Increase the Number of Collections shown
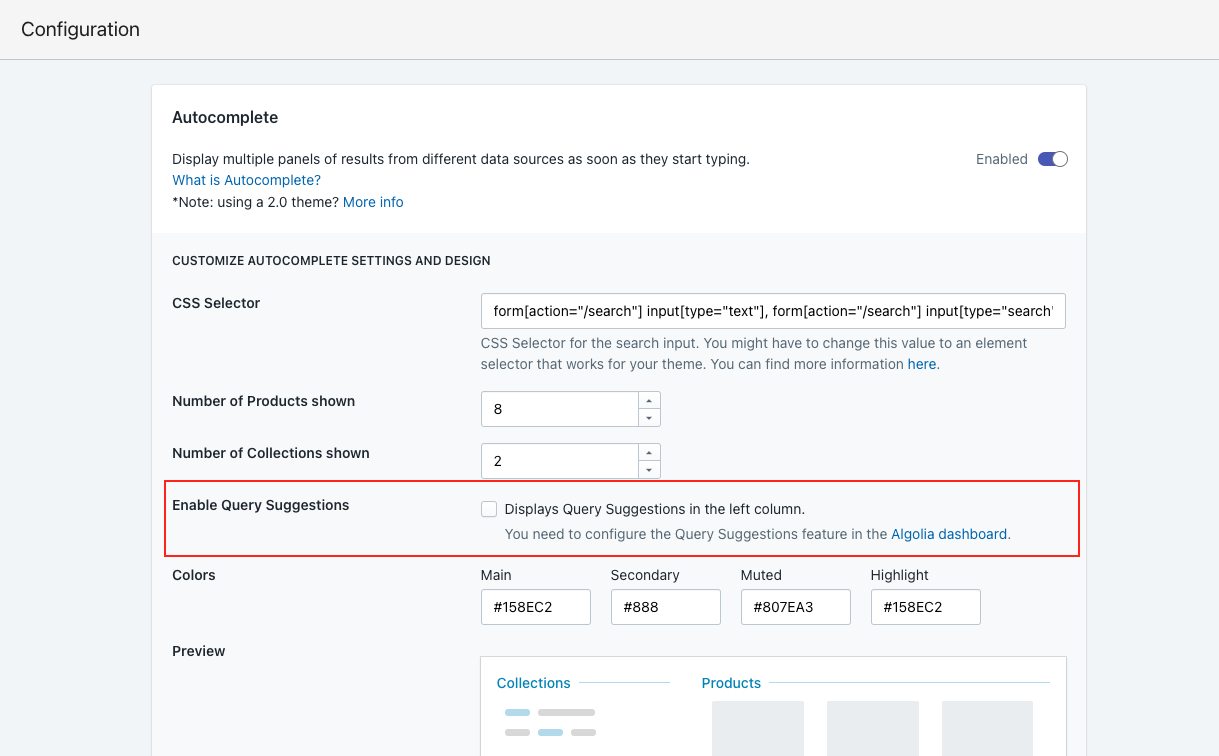The image size is (1219, 756). (649, 452)
